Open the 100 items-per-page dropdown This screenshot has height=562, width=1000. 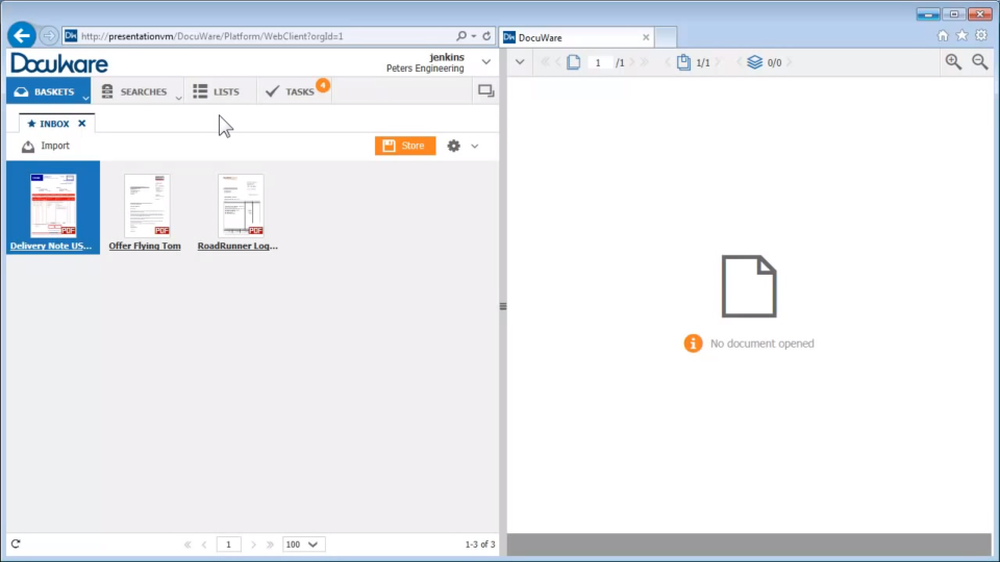(x=303, y=545)
